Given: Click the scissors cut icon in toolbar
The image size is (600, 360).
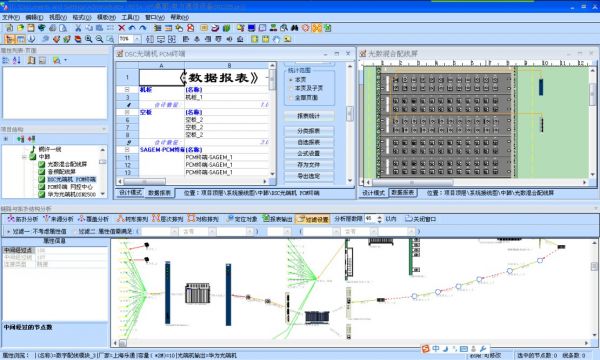Looking at the screenshot, I should (78, 28).
